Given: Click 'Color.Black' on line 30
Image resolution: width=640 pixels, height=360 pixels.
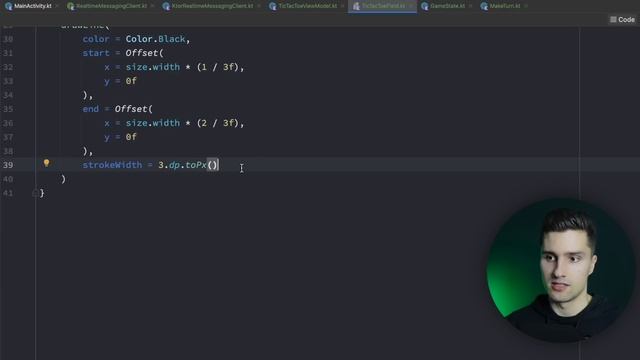Looking at the screenshot, I should pyautogui.click(x=155, y=39).
